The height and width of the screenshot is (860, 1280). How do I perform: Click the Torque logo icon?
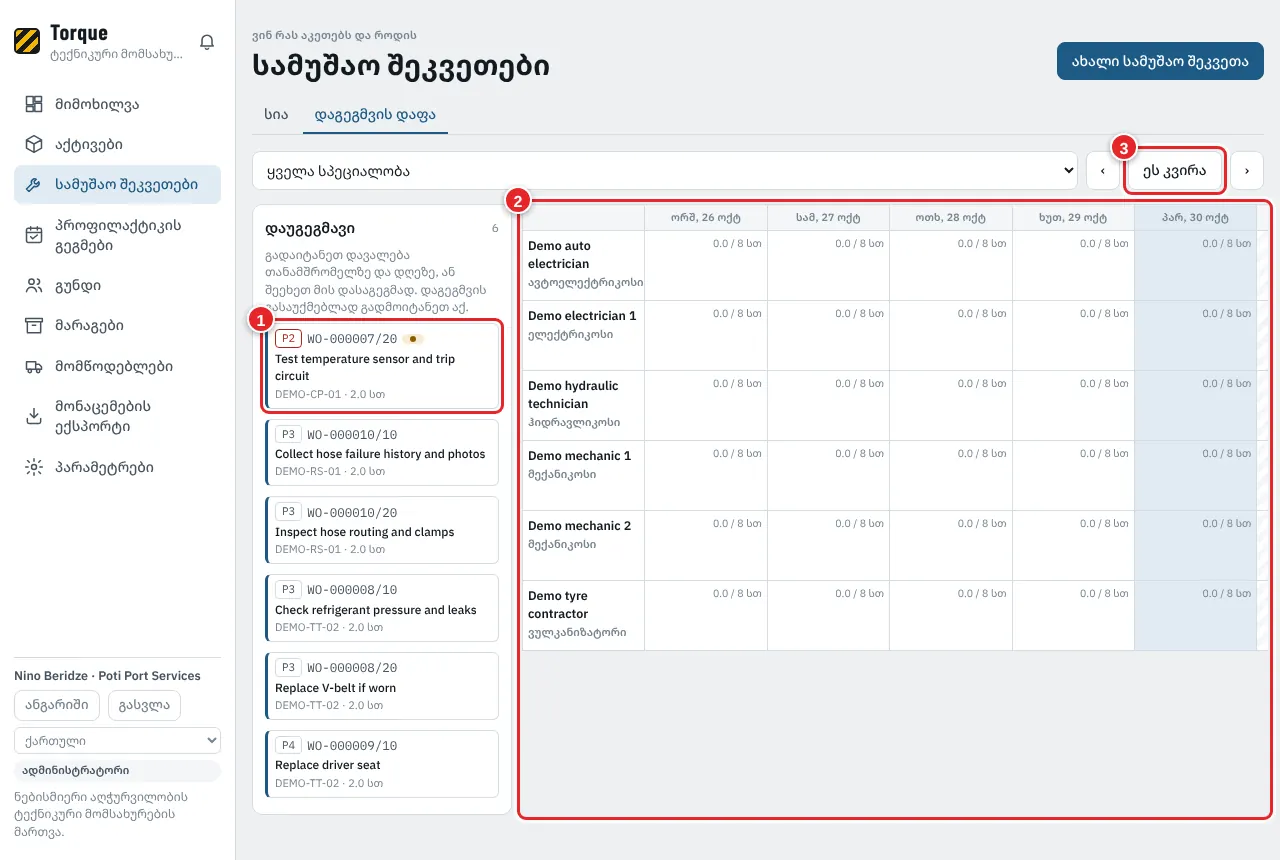click(x=27, y=41)
